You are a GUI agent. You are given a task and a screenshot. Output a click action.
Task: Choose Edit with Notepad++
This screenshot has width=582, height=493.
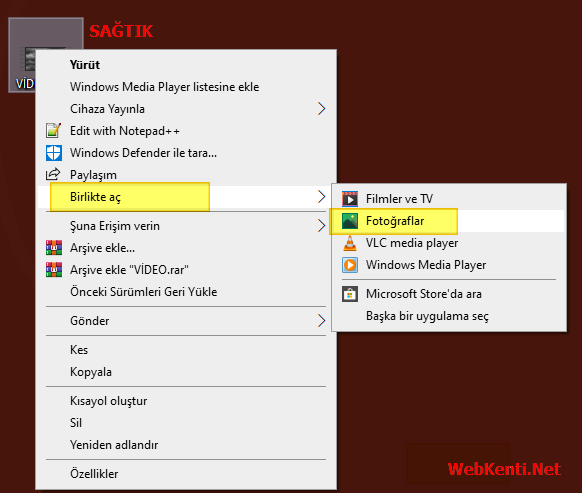[x=186, y=131]
